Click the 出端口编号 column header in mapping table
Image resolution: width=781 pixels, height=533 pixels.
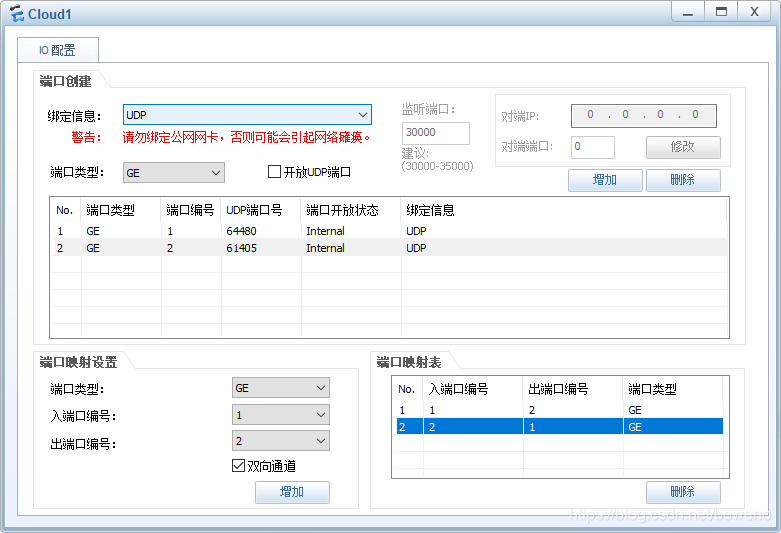click(573, 389)
